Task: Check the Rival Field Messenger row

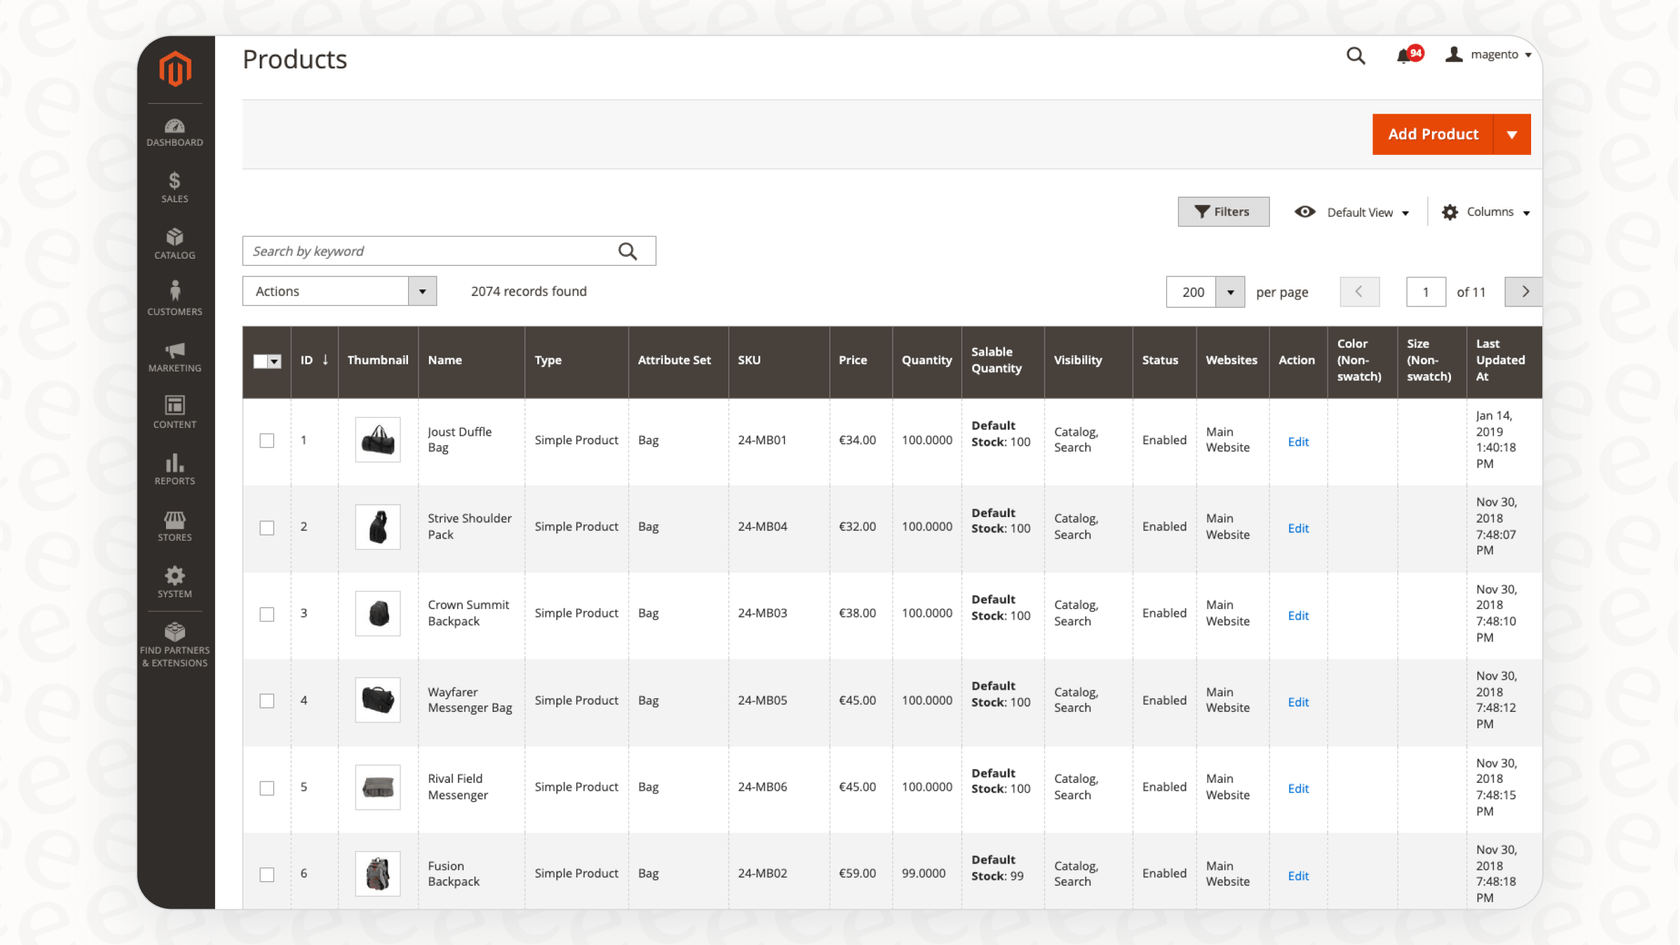Action: 267,788
